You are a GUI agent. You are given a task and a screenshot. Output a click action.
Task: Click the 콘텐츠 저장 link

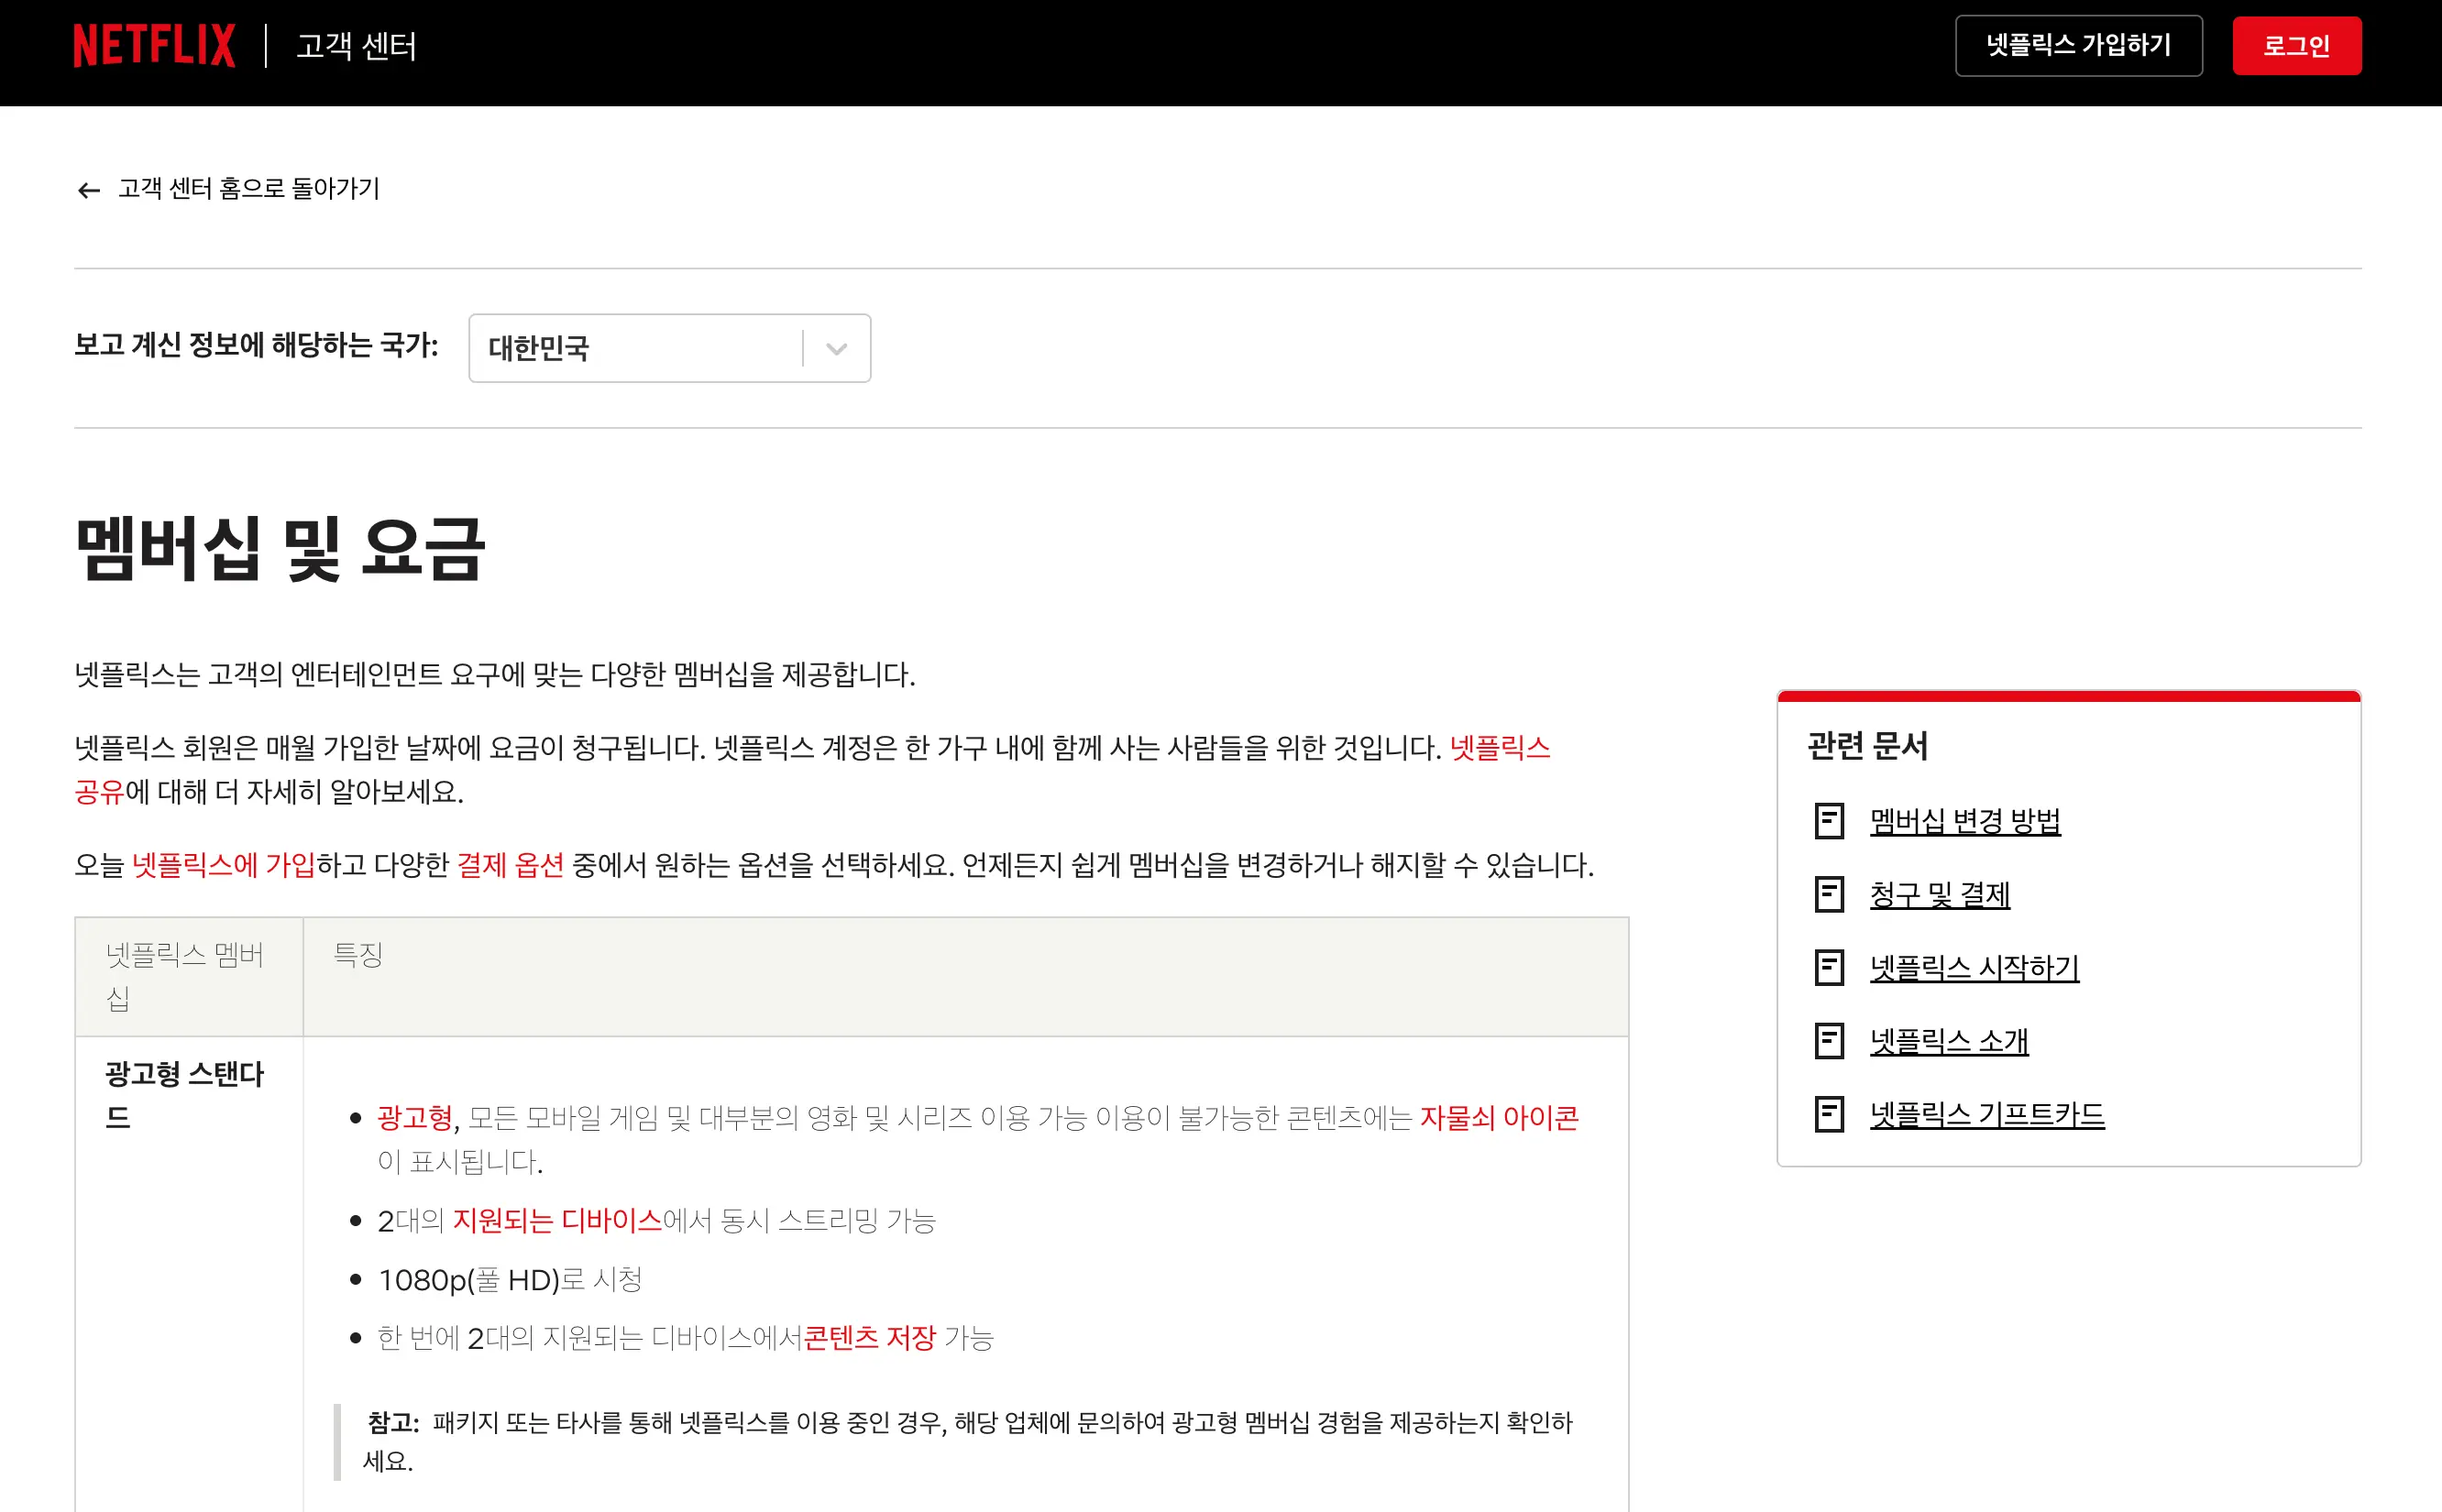[869, 1337]
